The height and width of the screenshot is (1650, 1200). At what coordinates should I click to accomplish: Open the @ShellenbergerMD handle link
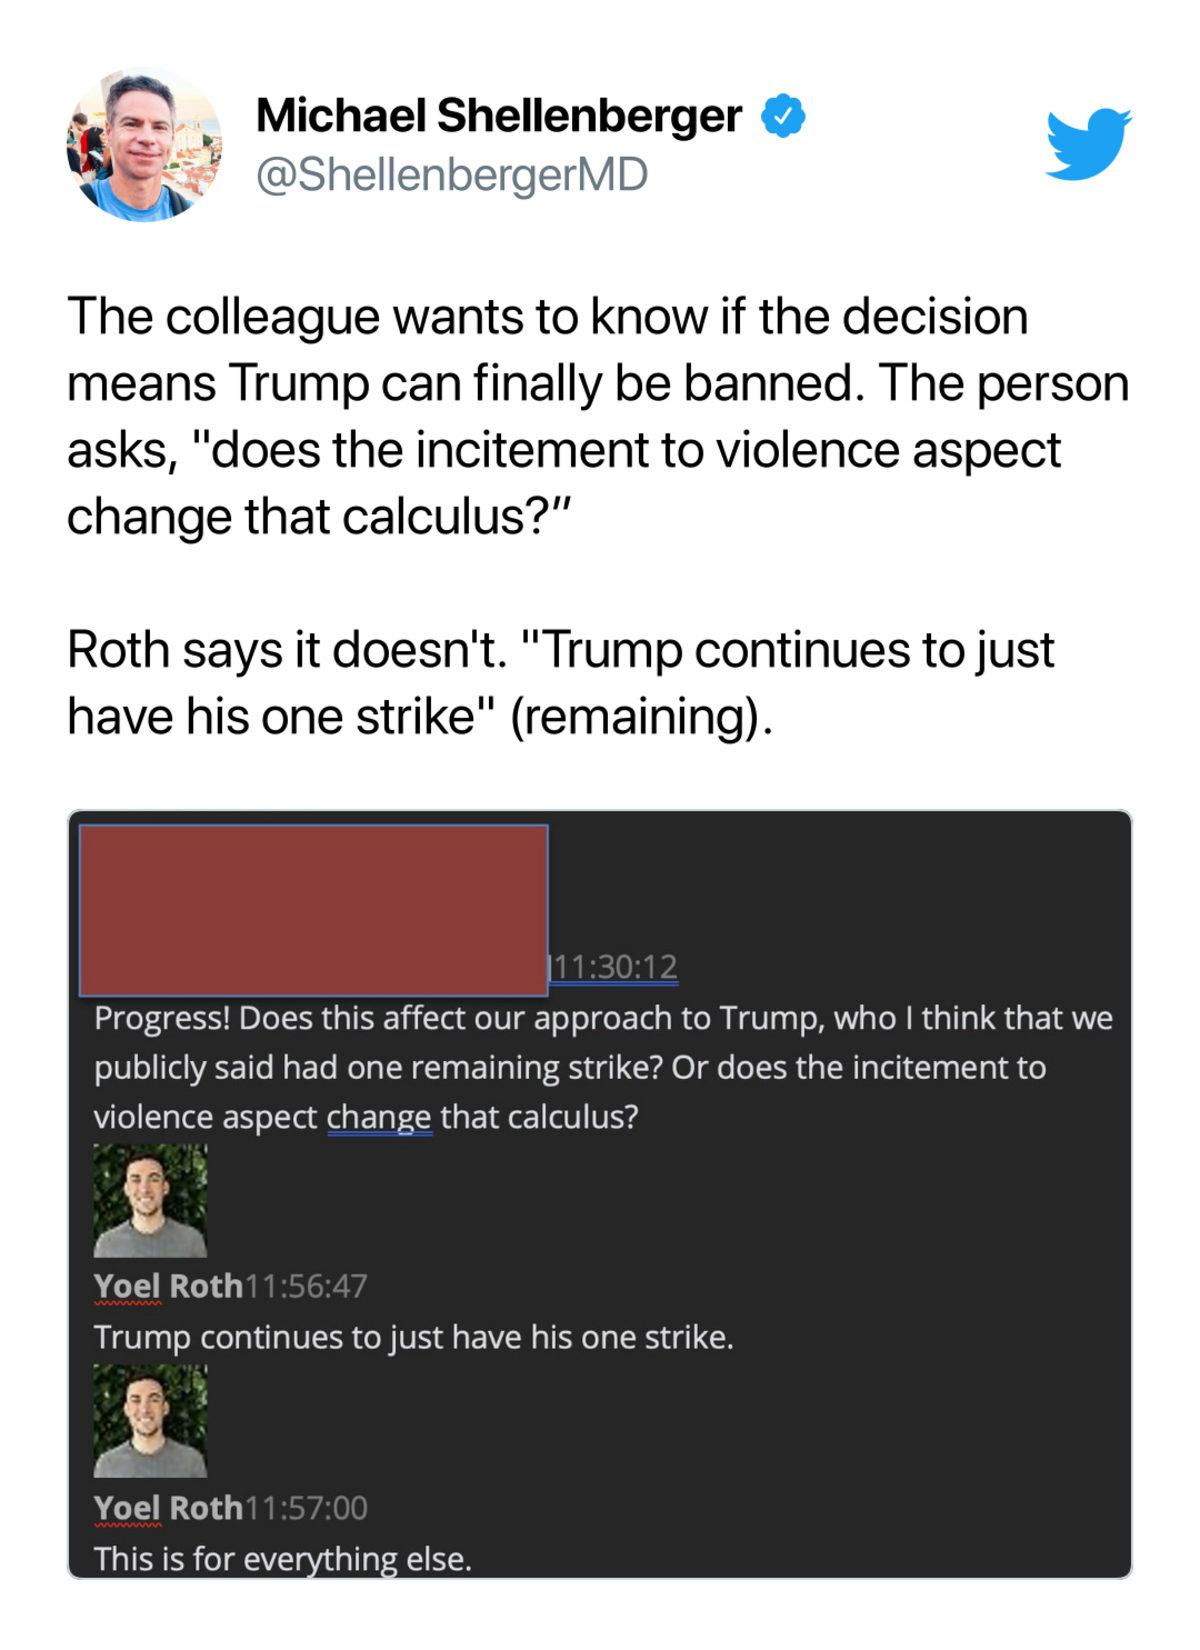click(x=452, y=174)
